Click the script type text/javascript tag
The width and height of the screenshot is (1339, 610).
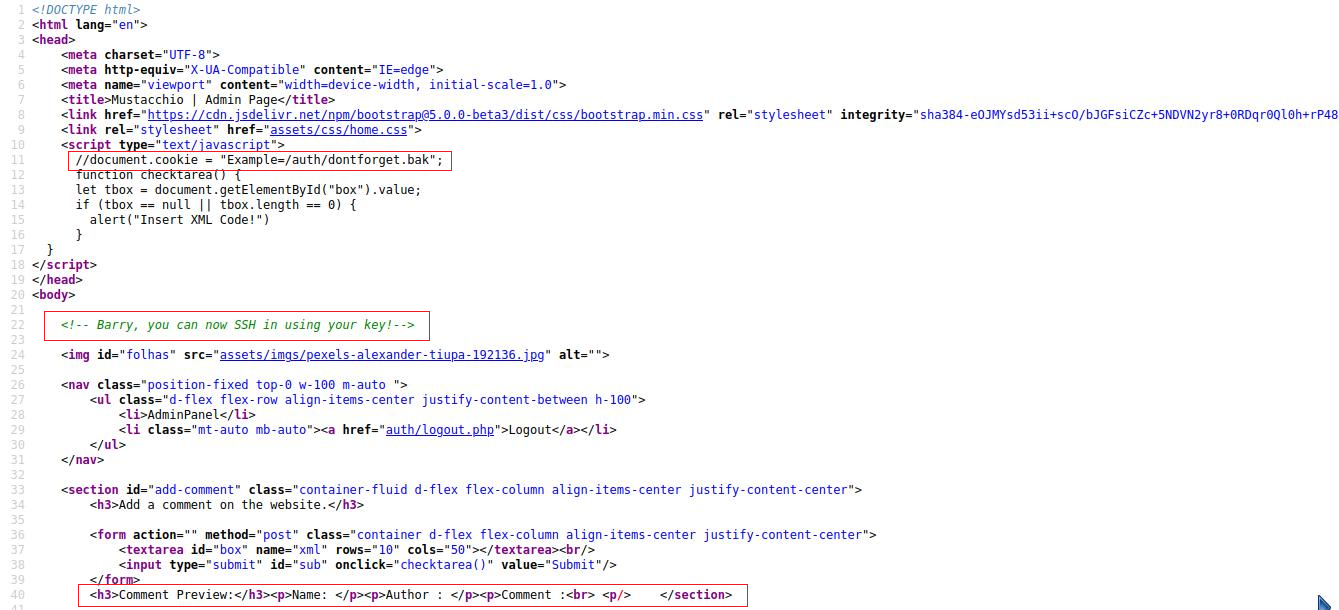click(173, 145)
